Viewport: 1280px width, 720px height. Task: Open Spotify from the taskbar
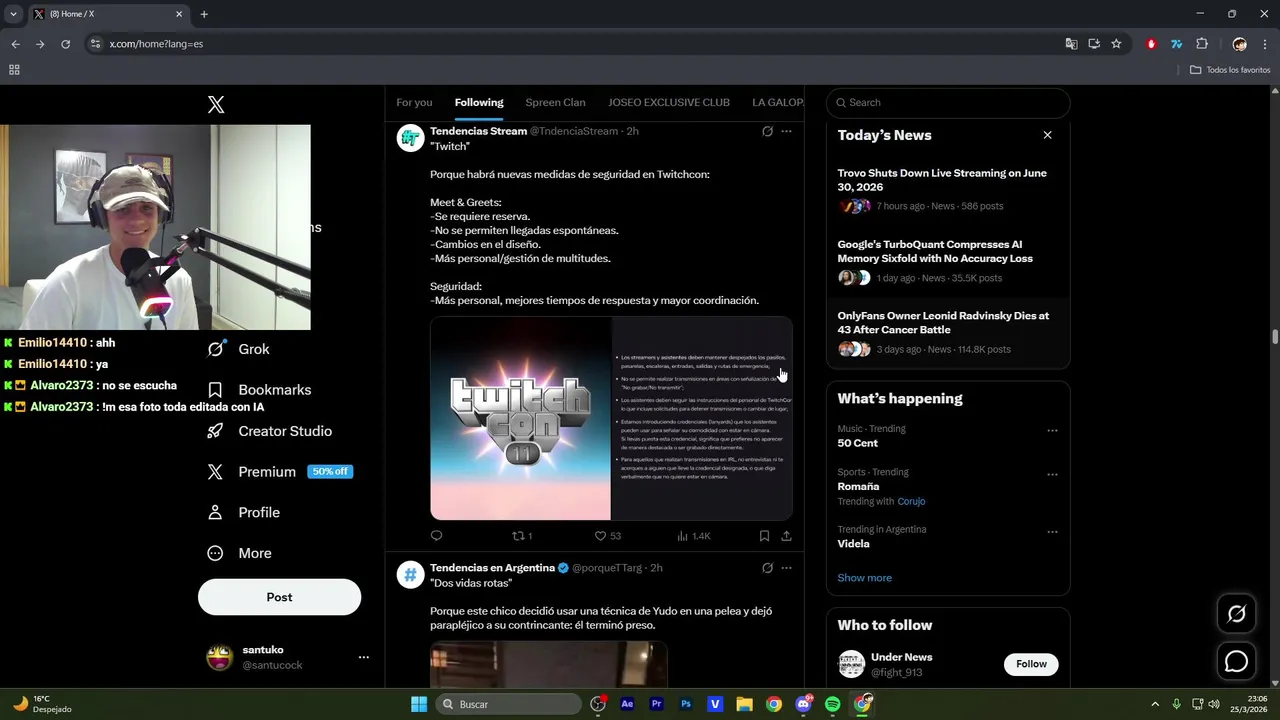(x=833, y=704)
